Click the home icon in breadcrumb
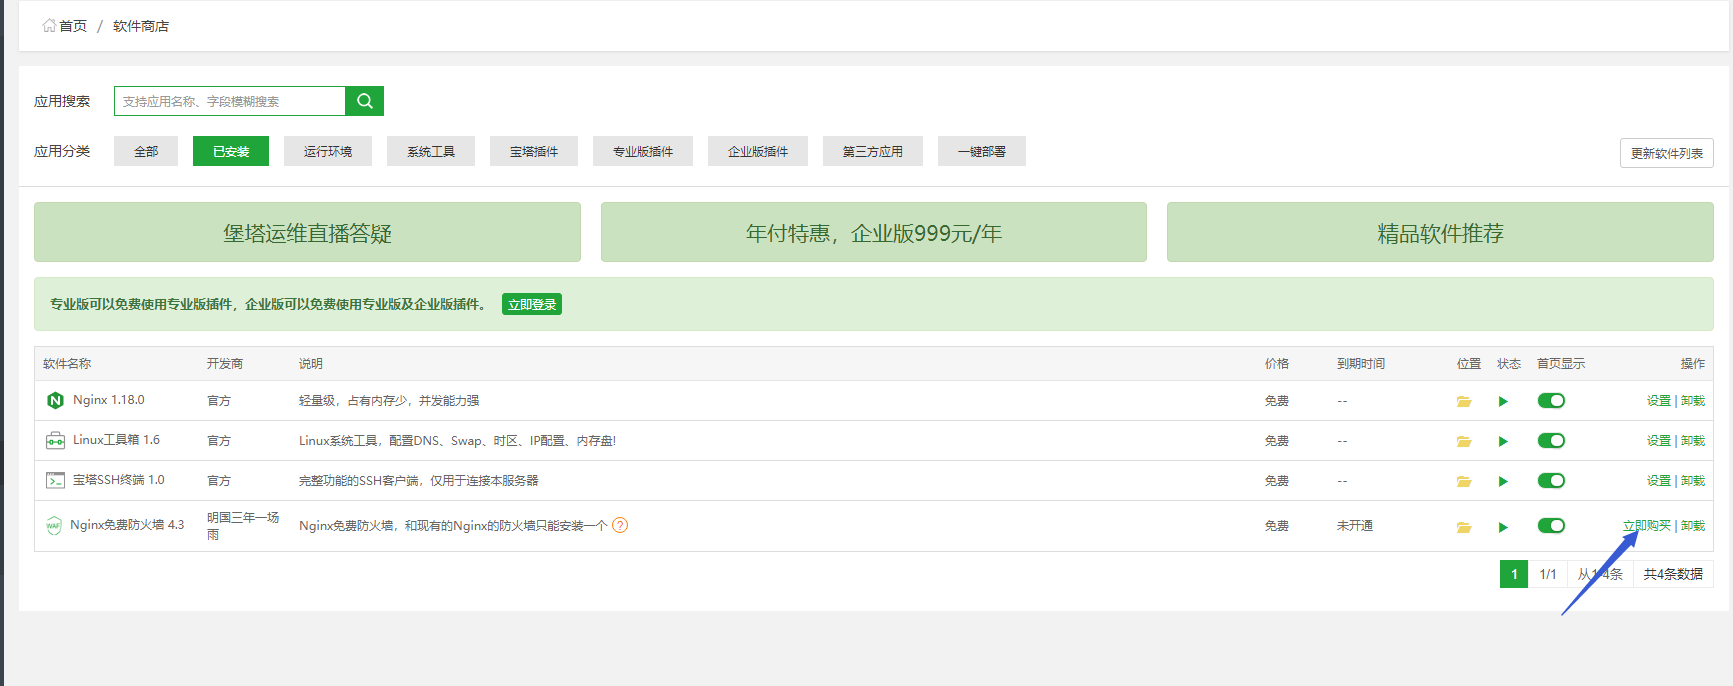Screen dimensions: 1733x686 [x=49, y=26]
